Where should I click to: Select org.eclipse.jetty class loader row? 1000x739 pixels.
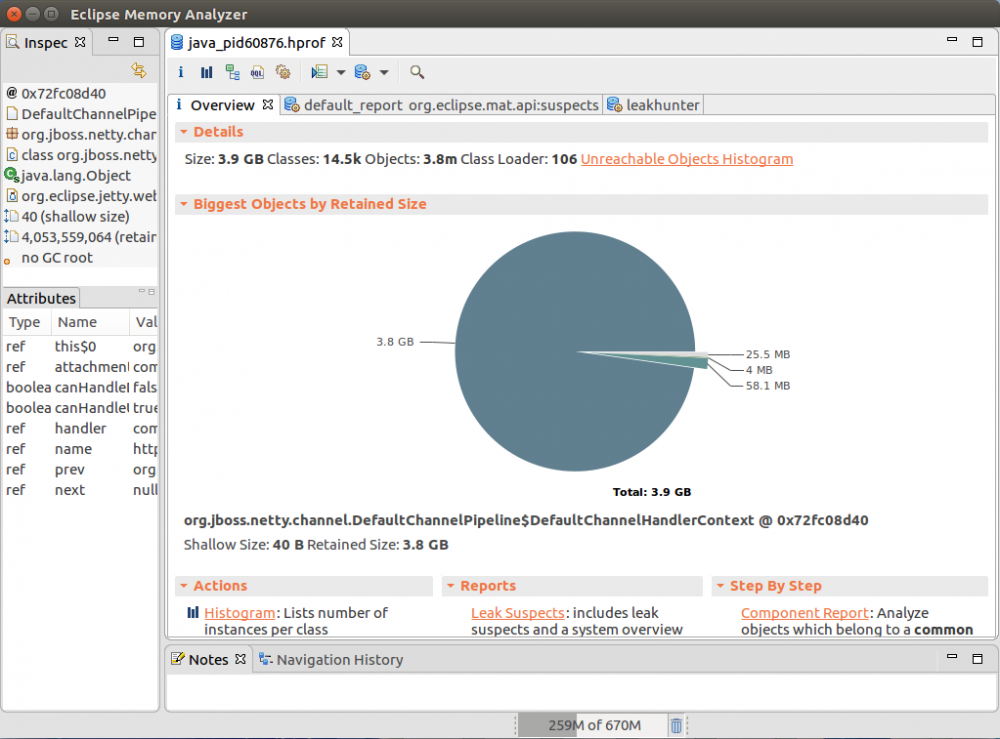80,196
